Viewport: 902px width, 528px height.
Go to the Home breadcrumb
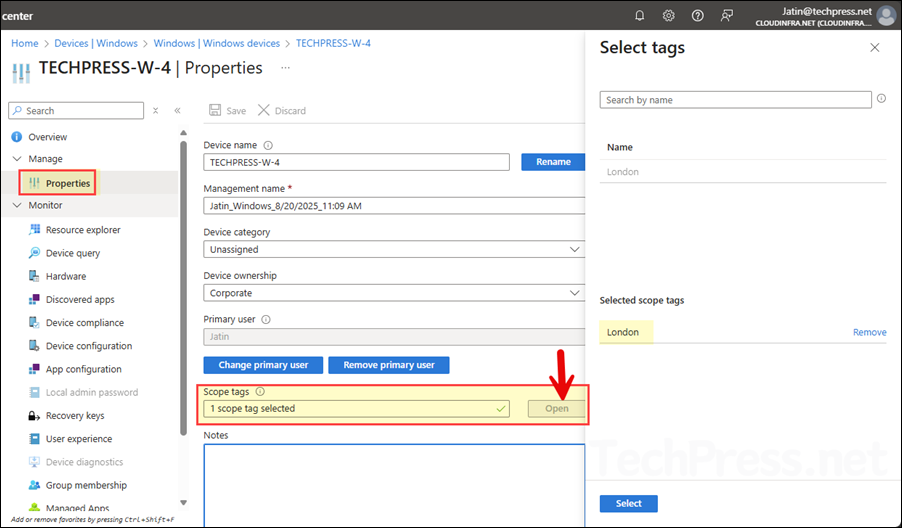coord(25,43)
